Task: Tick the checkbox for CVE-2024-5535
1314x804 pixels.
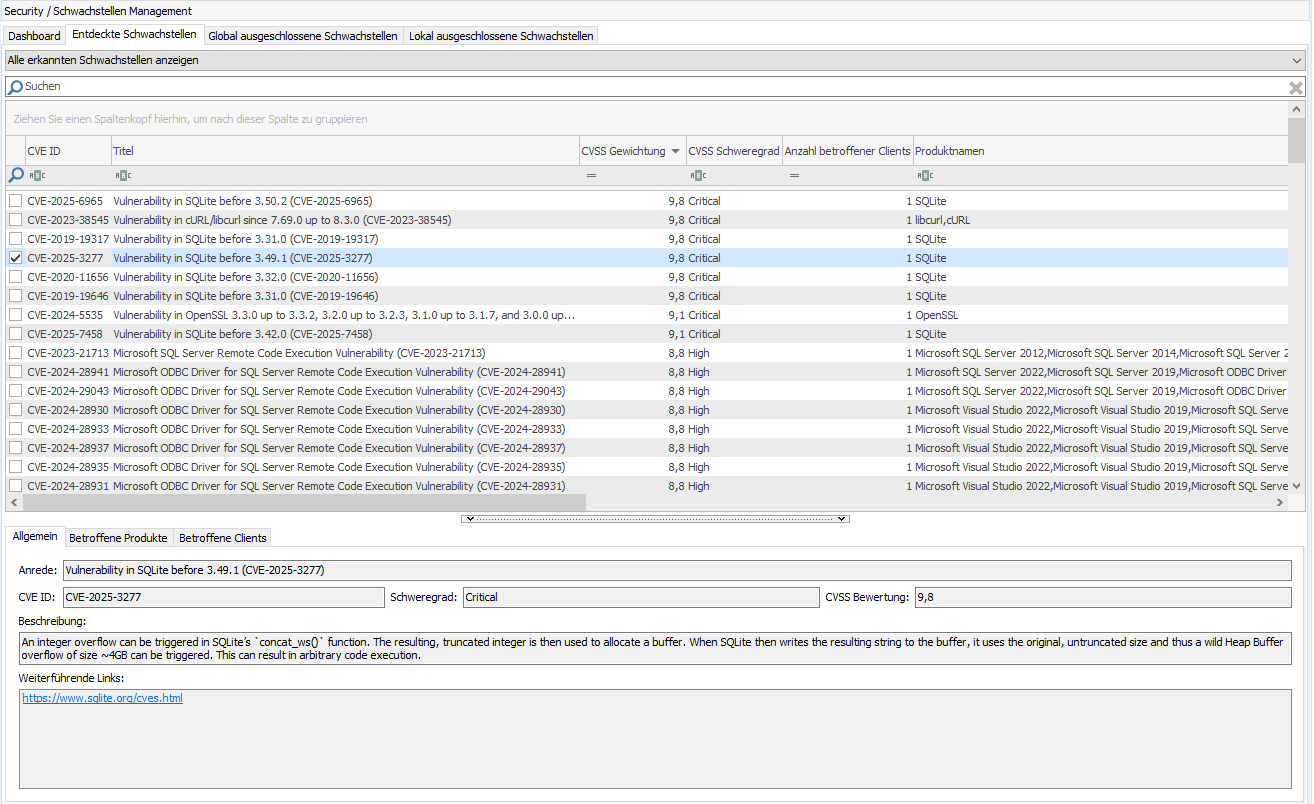Action: tap(16, 315)
